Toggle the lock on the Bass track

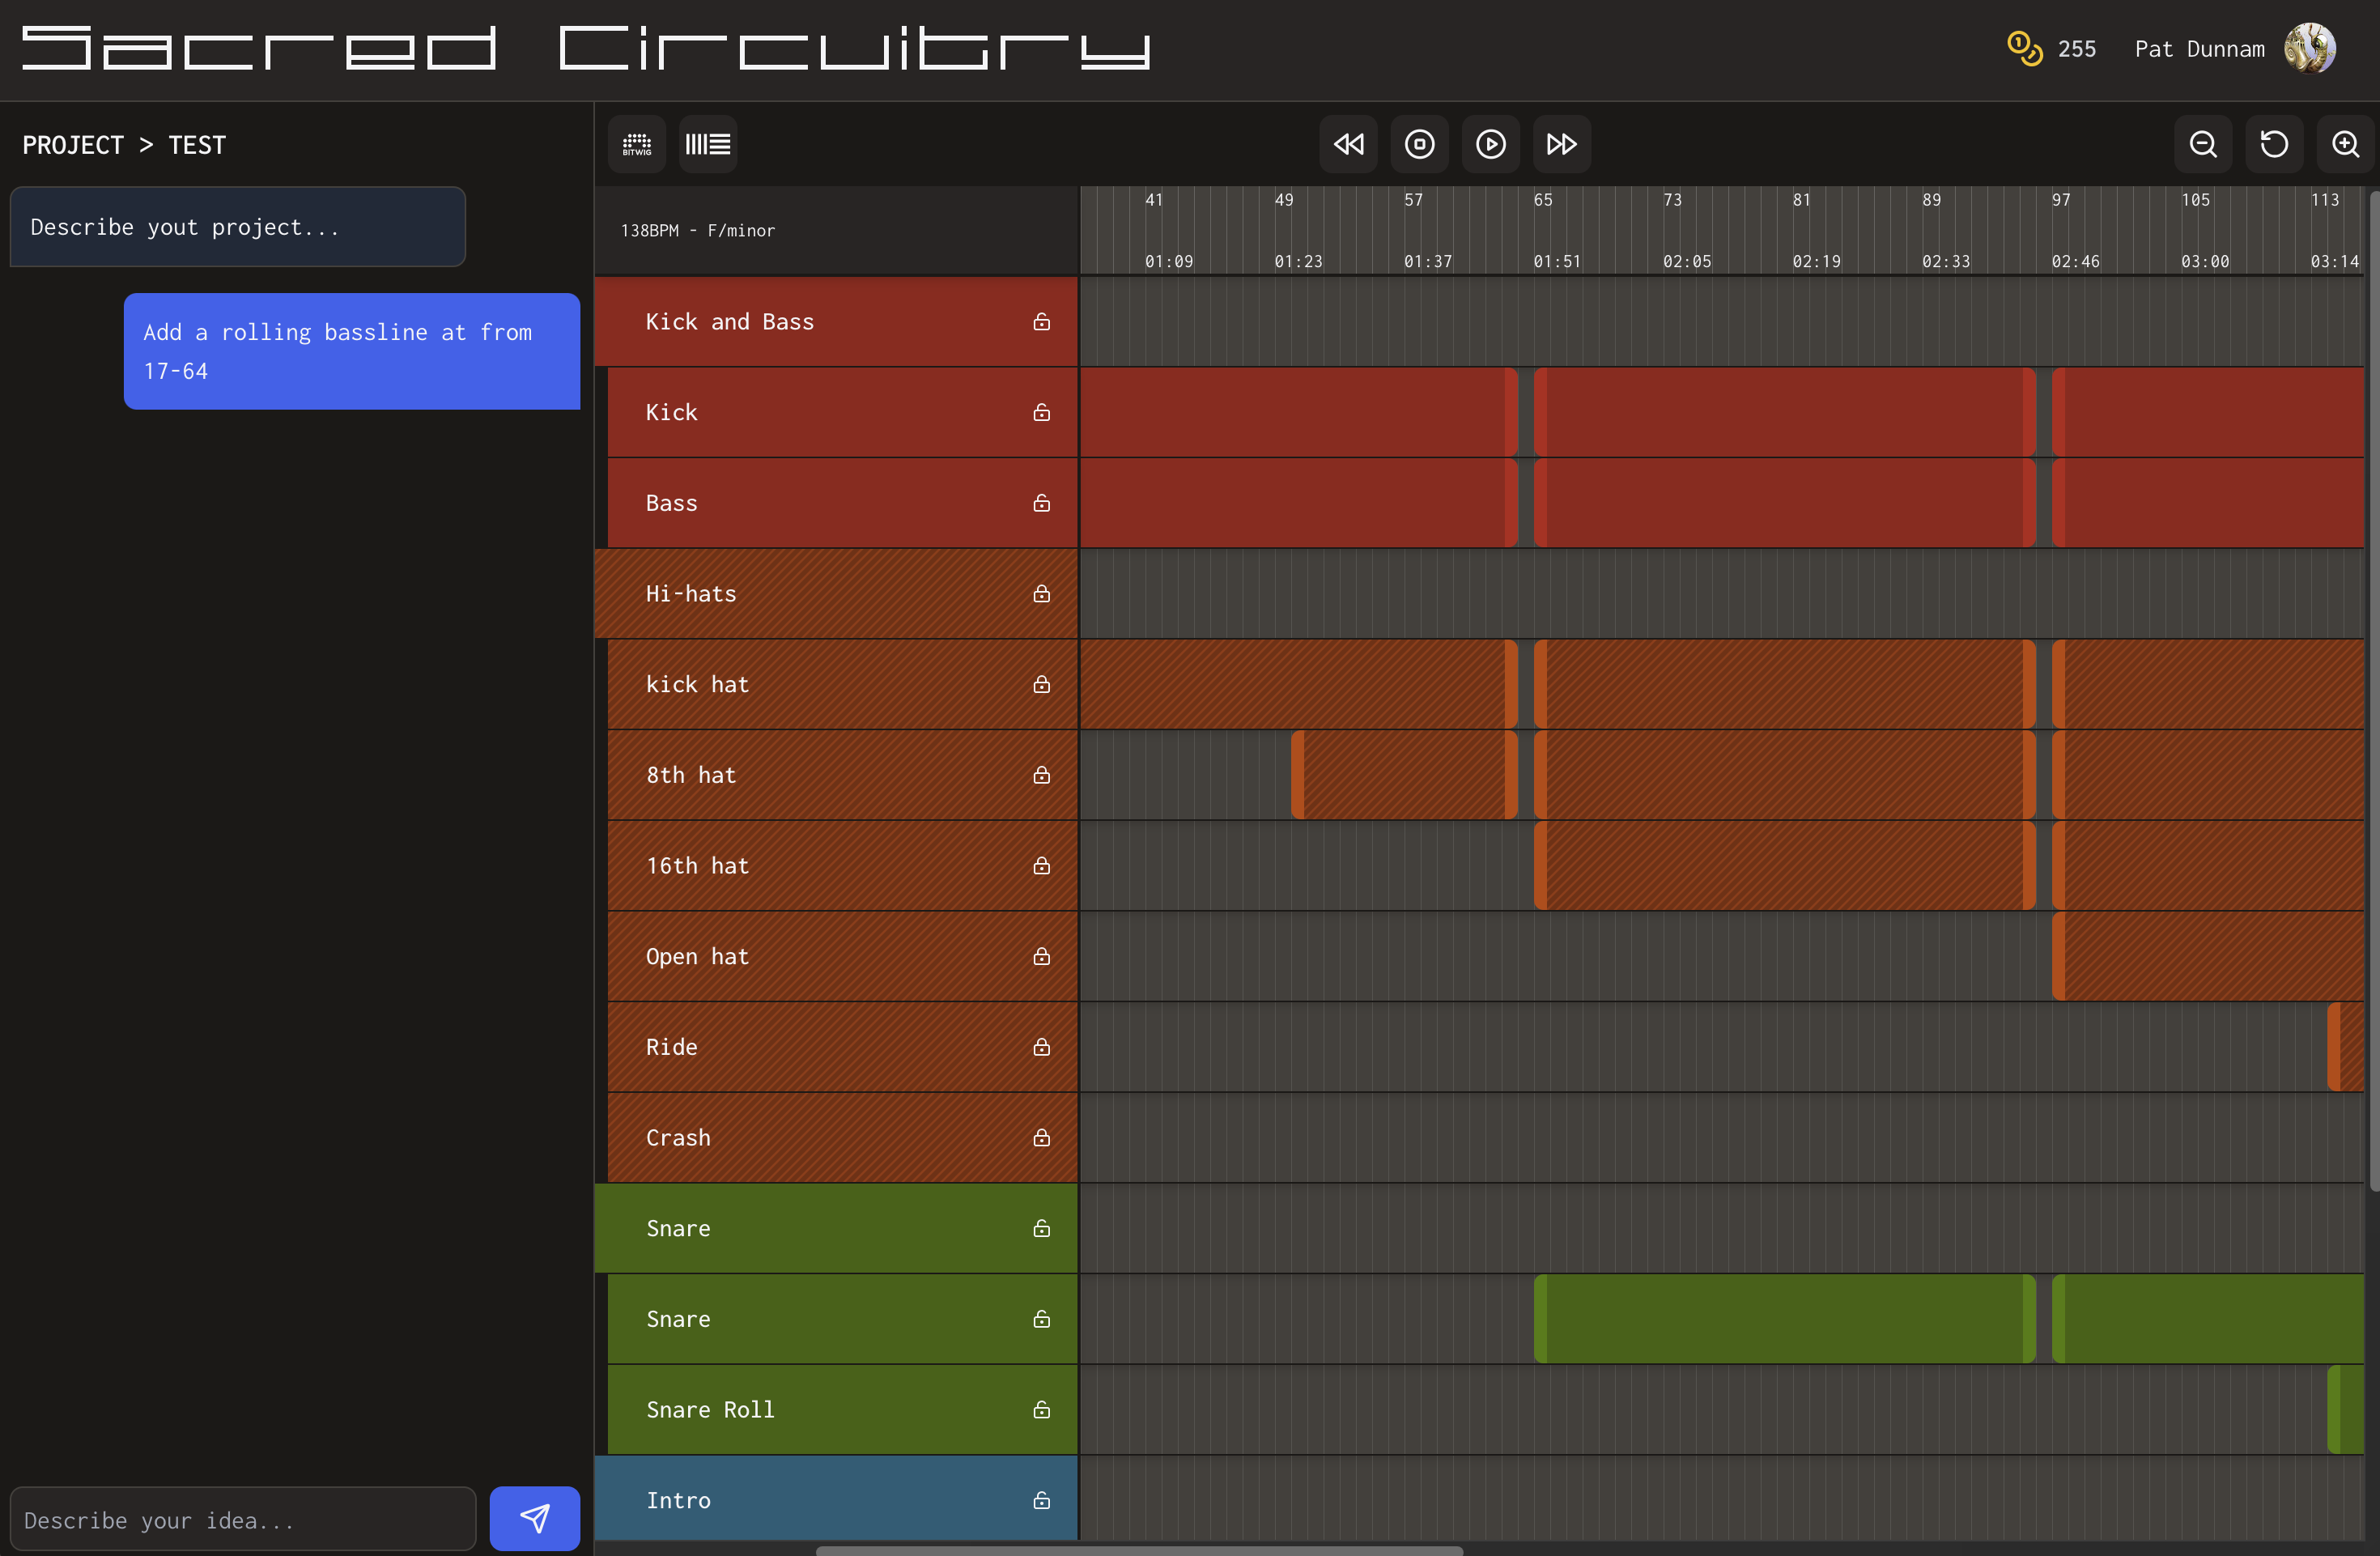[1041, 503]
